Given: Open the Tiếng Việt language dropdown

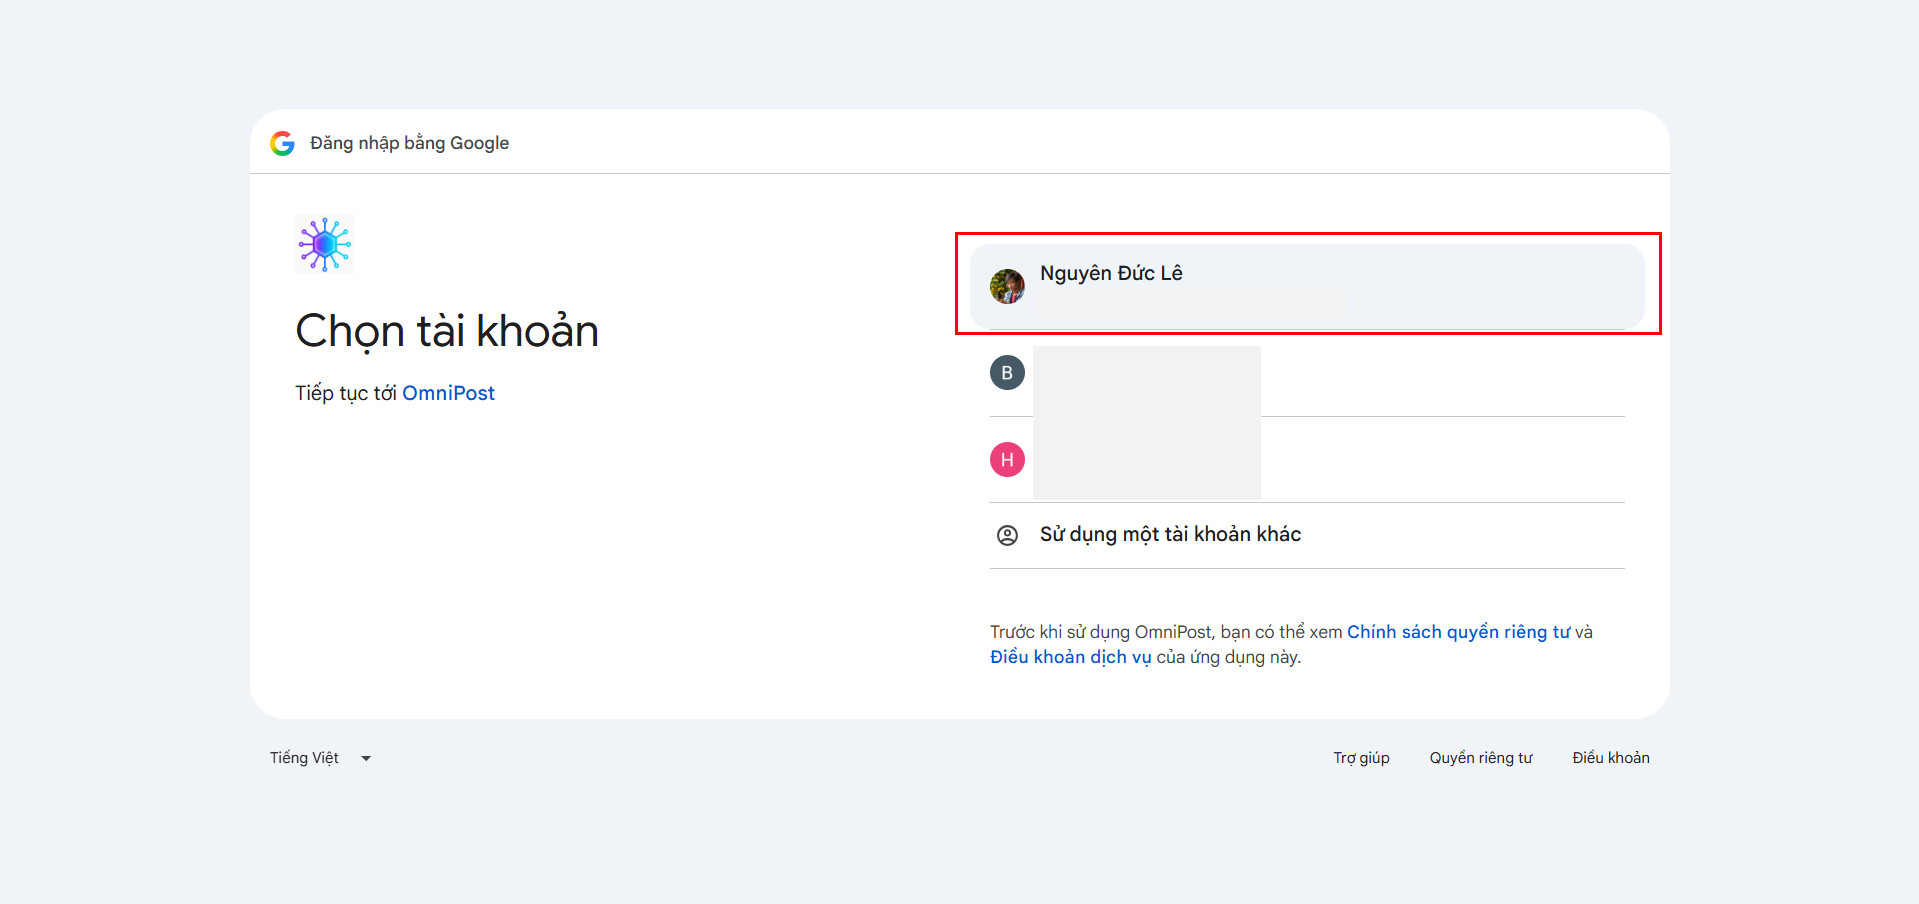Looking at the screenshot, I should tap(320, 758).
